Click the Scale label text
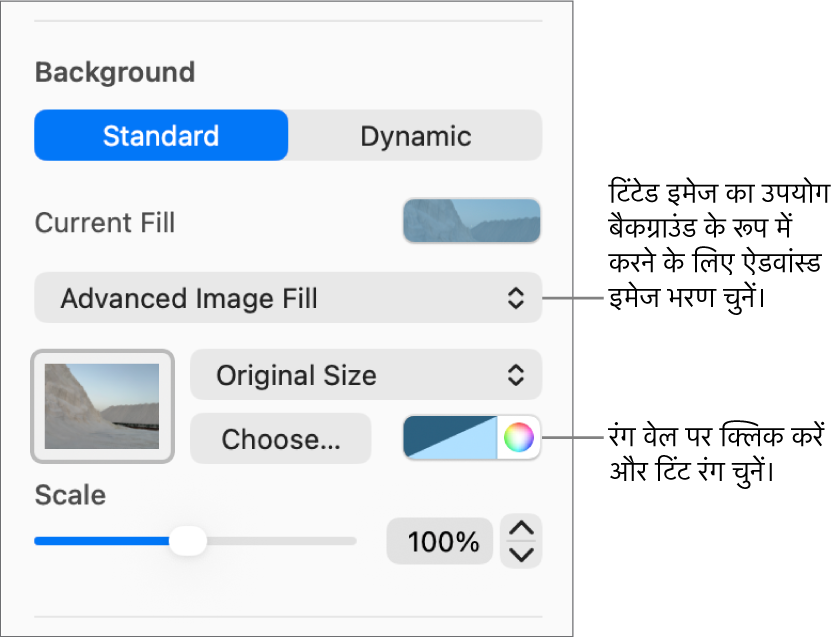This screenshot has width=838, height=638. pos(70,494)
